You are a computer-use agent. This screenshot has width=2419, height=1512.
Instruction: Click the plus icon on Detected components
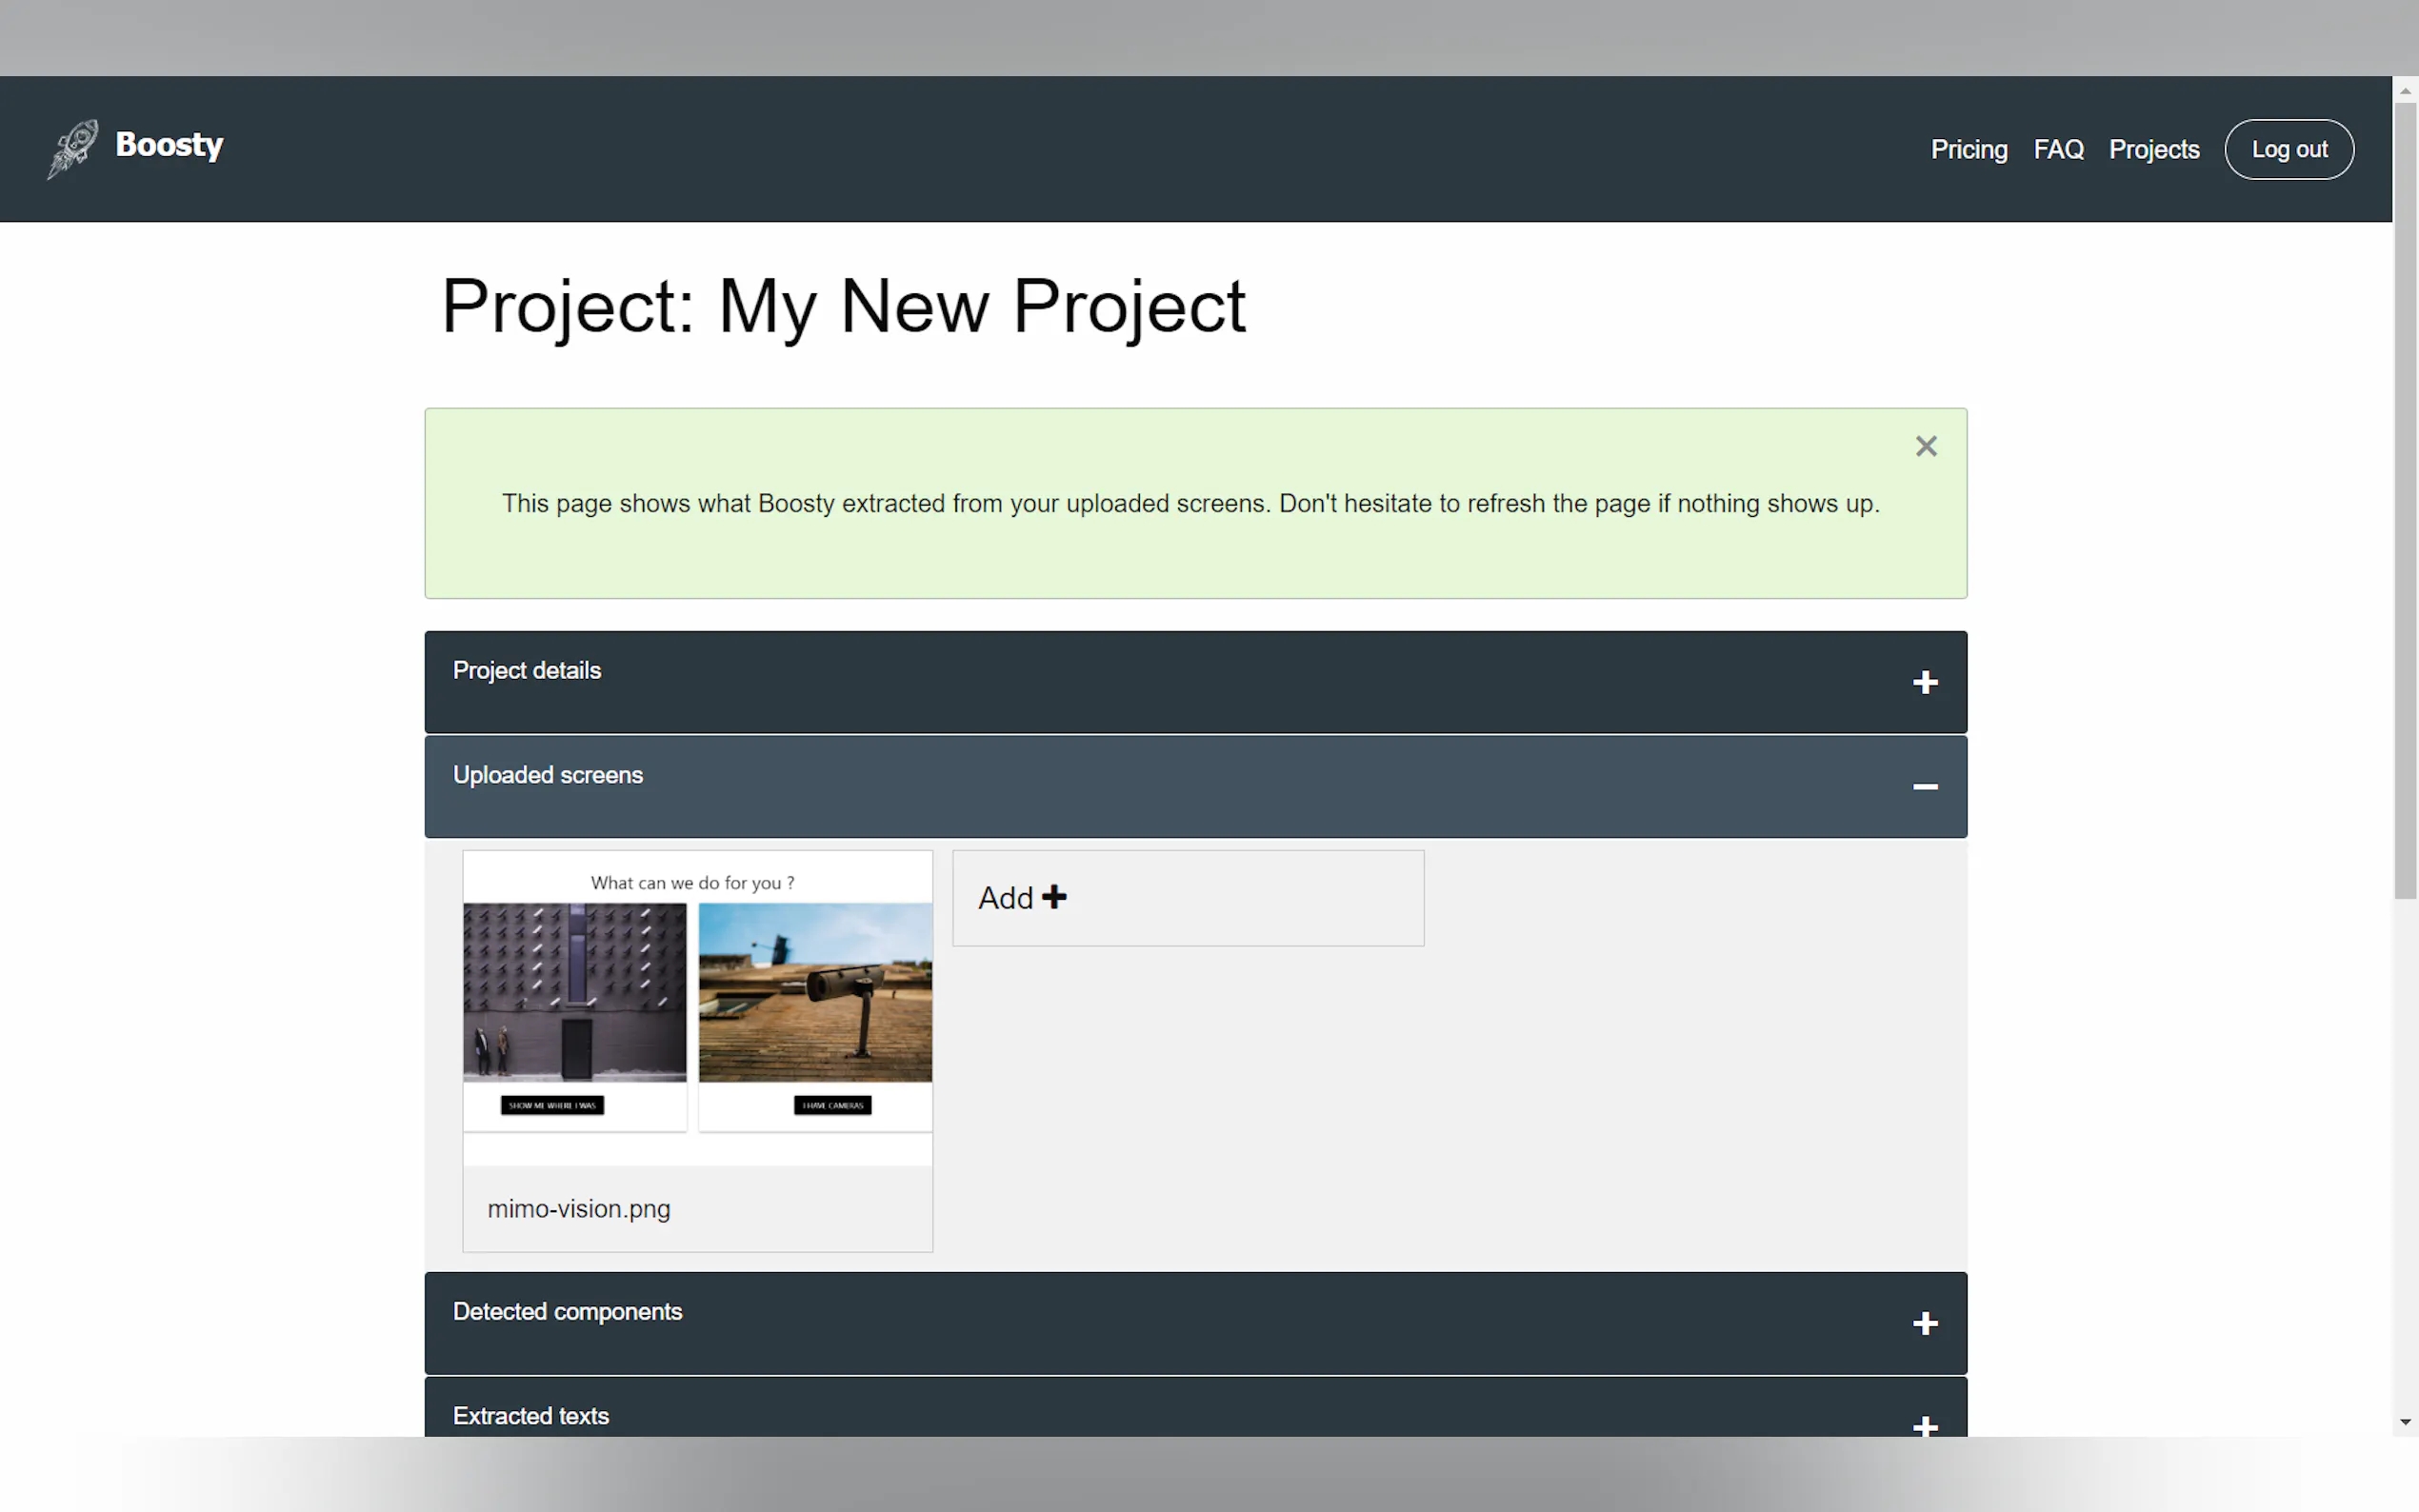point(1924,1323)
